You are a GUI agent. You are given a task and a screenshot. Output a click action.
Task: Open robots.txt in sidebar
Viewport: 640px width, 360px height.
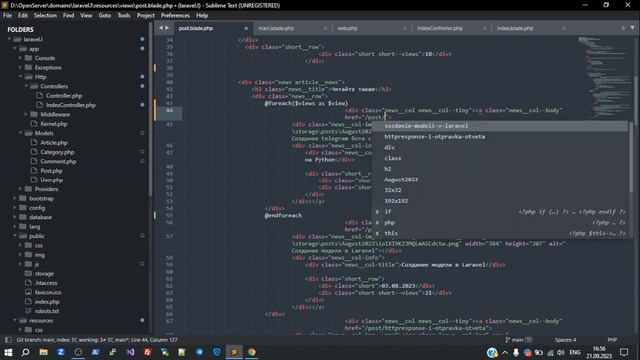[47, 311]
